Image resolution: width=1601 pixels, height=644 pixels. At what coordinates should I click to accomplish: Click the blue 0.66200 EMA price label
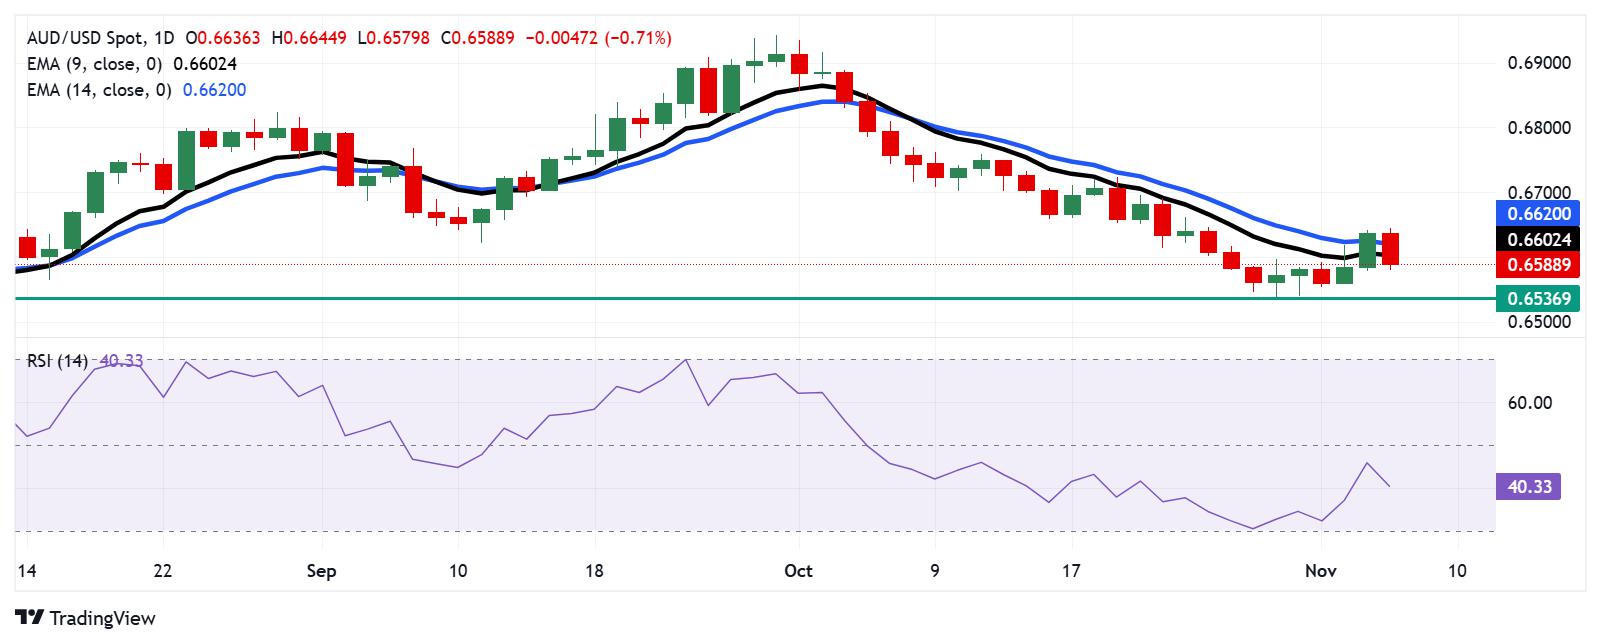[1538, 213]
